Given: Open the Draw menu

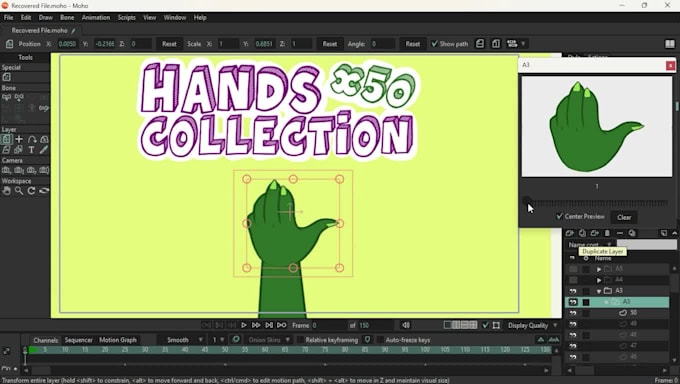Looking at the screenshot, I should tap(46, 17).
